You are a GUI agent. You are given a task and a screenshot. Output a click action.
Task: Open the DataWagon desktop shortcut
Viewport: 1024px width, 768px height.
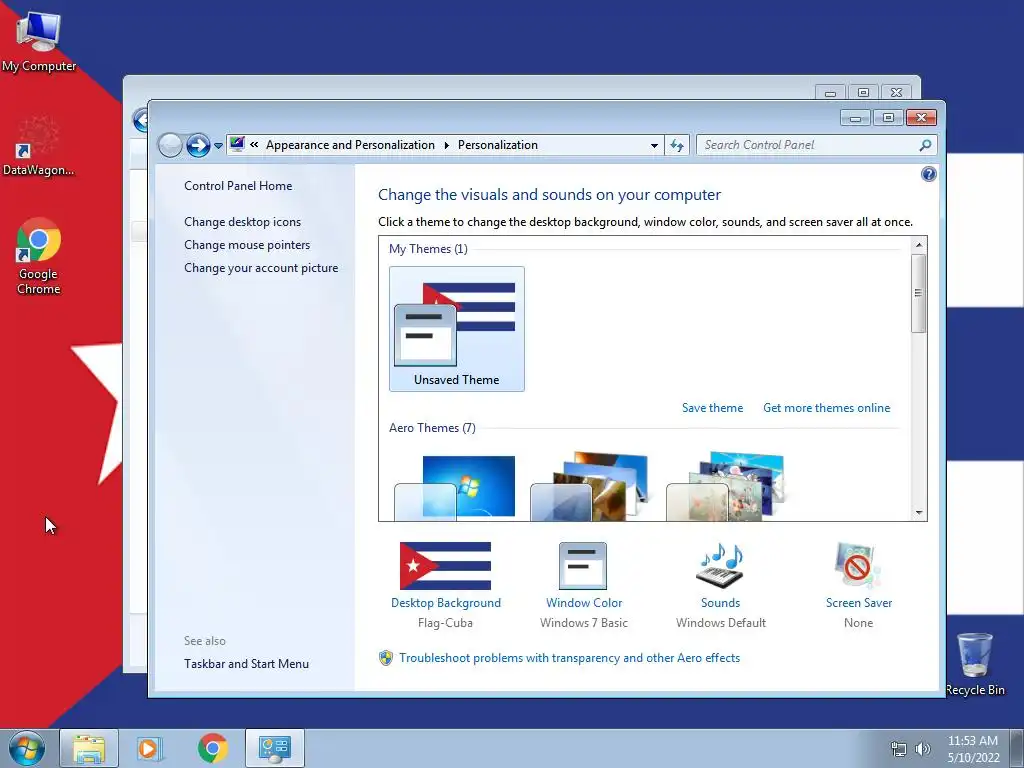pos(38,146)
